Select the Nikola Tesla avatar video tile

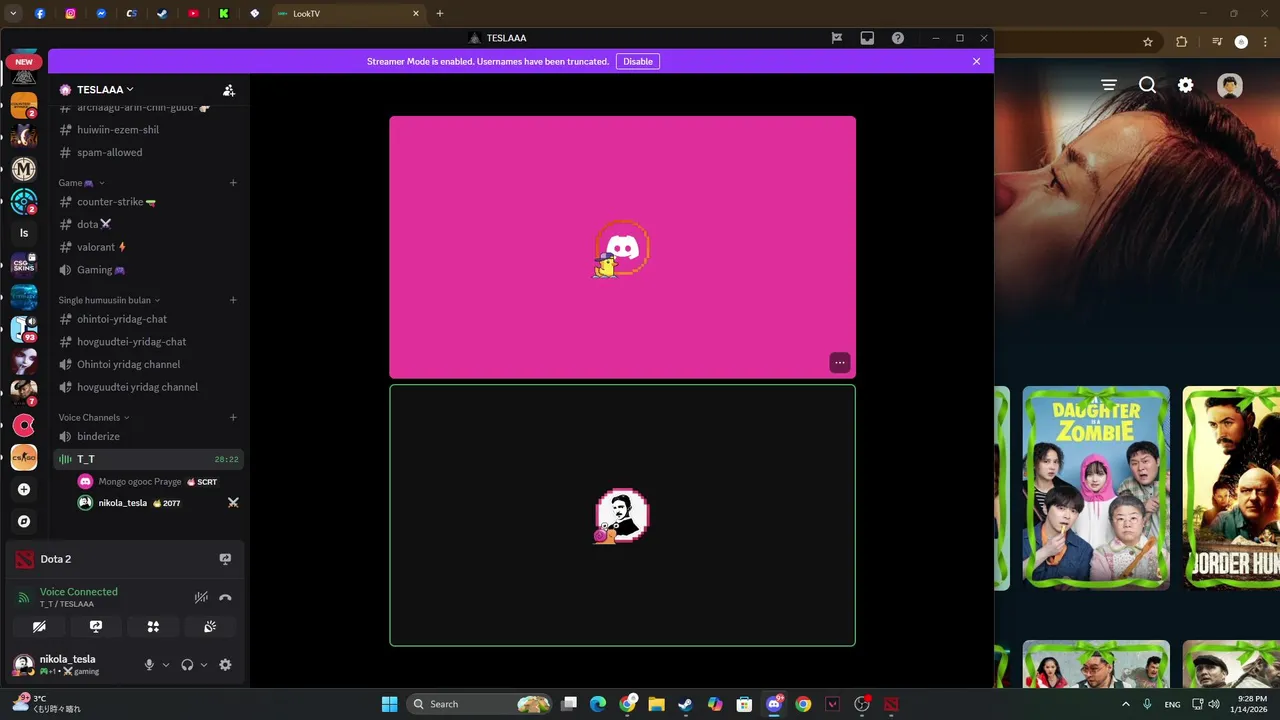622,515
